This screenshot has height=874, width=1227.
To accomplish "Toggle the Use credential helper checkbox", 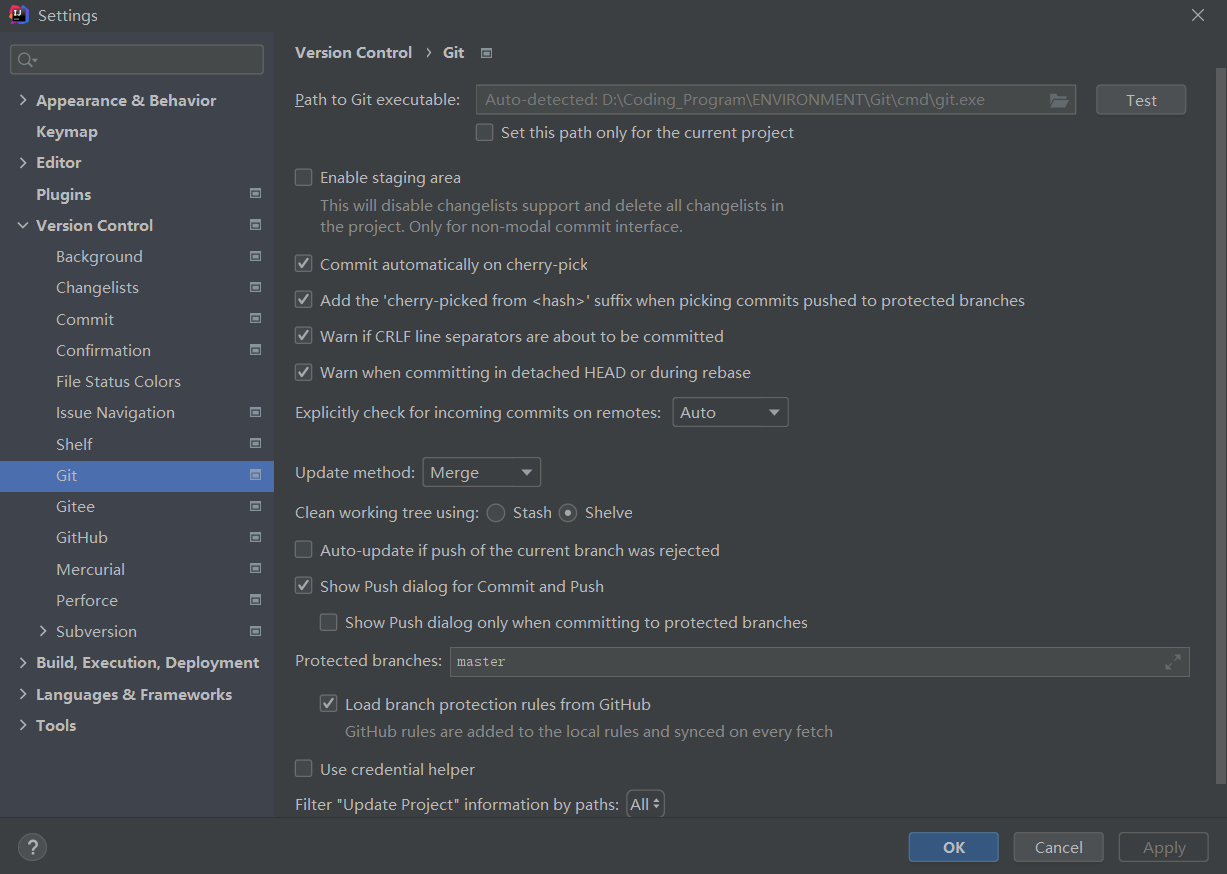I will [x=303, y=769].
